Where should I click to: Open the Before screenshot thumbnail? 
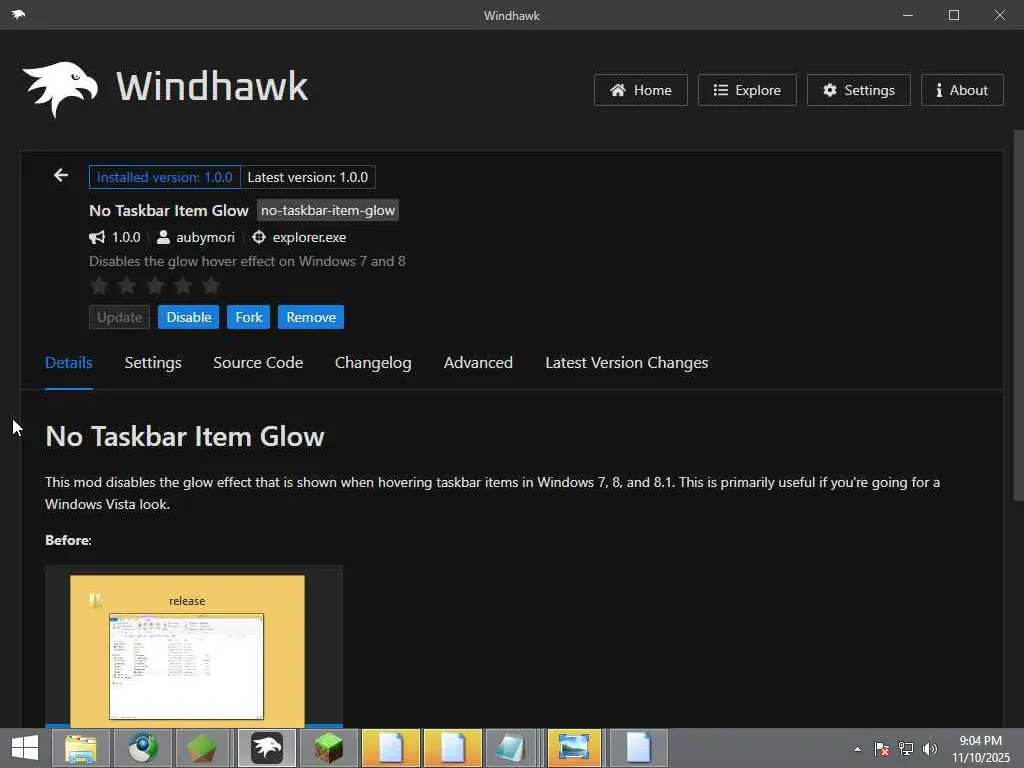click(x=194, y=647)
